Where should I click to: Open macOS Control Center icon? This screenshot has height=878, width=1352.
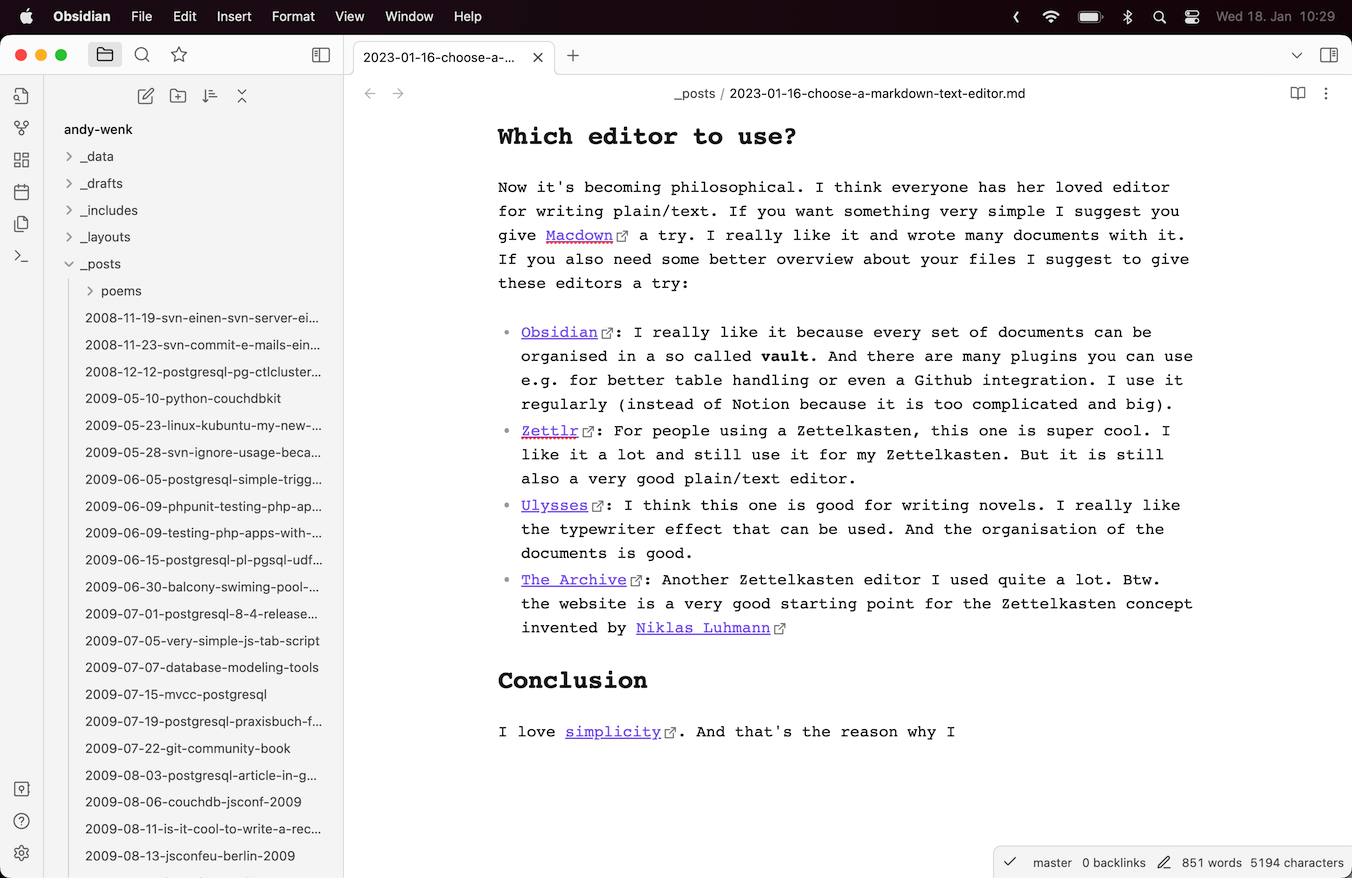(1192, 16)
